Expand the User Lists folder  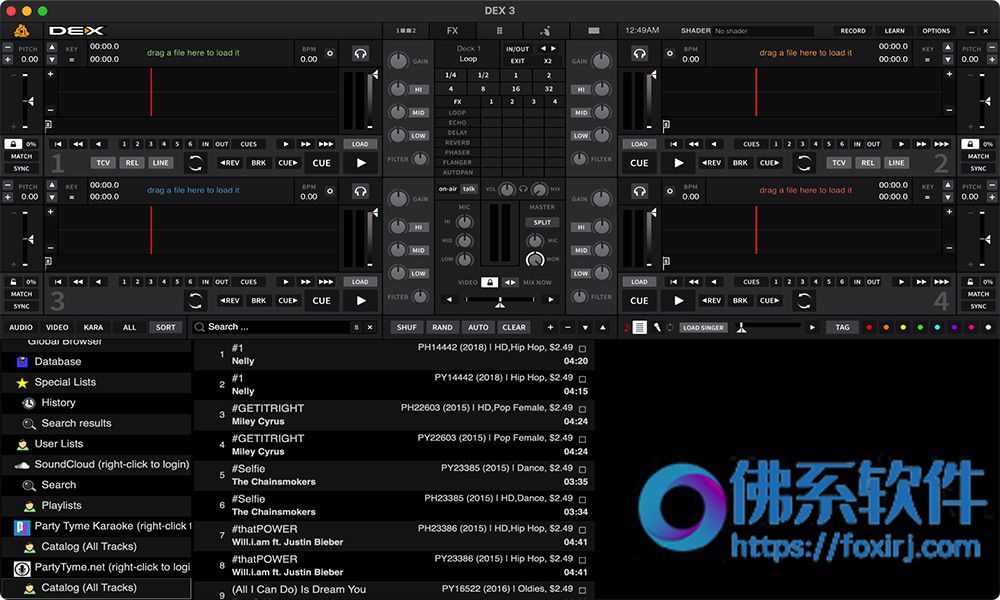point(59,444)
